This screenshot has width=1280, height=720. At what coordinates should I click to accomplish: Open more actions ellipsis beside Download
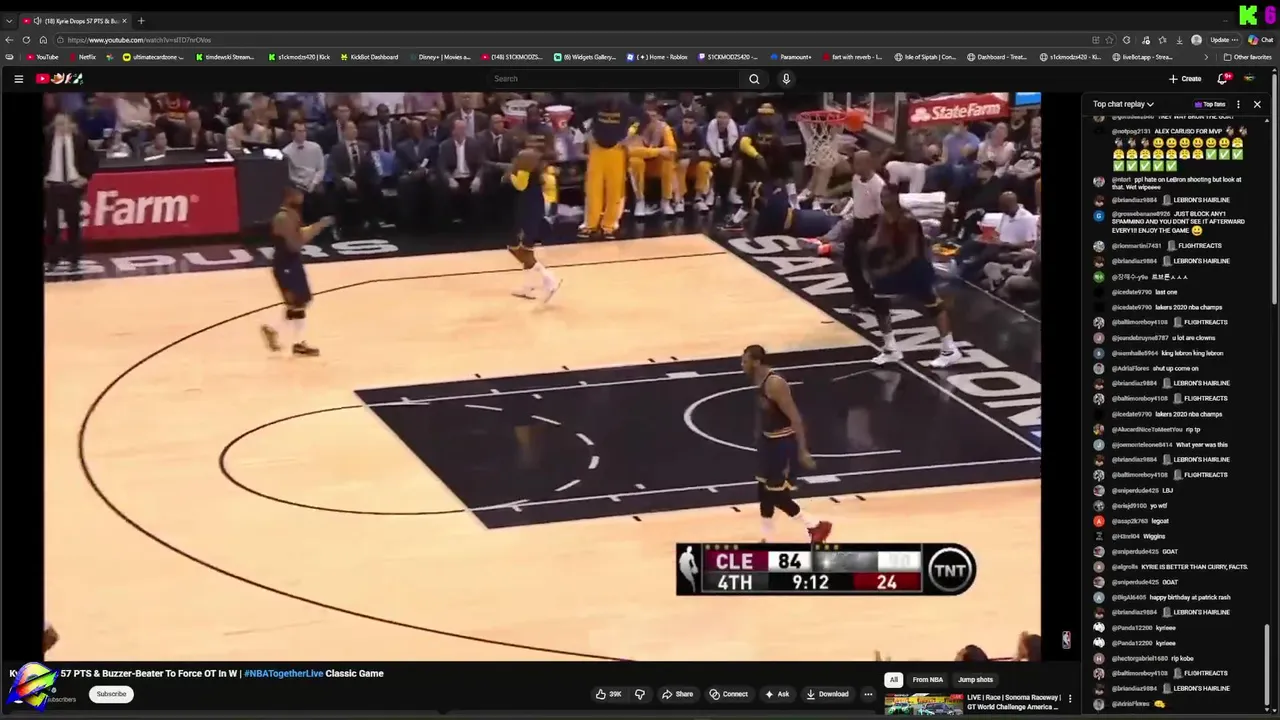point(868,694)
